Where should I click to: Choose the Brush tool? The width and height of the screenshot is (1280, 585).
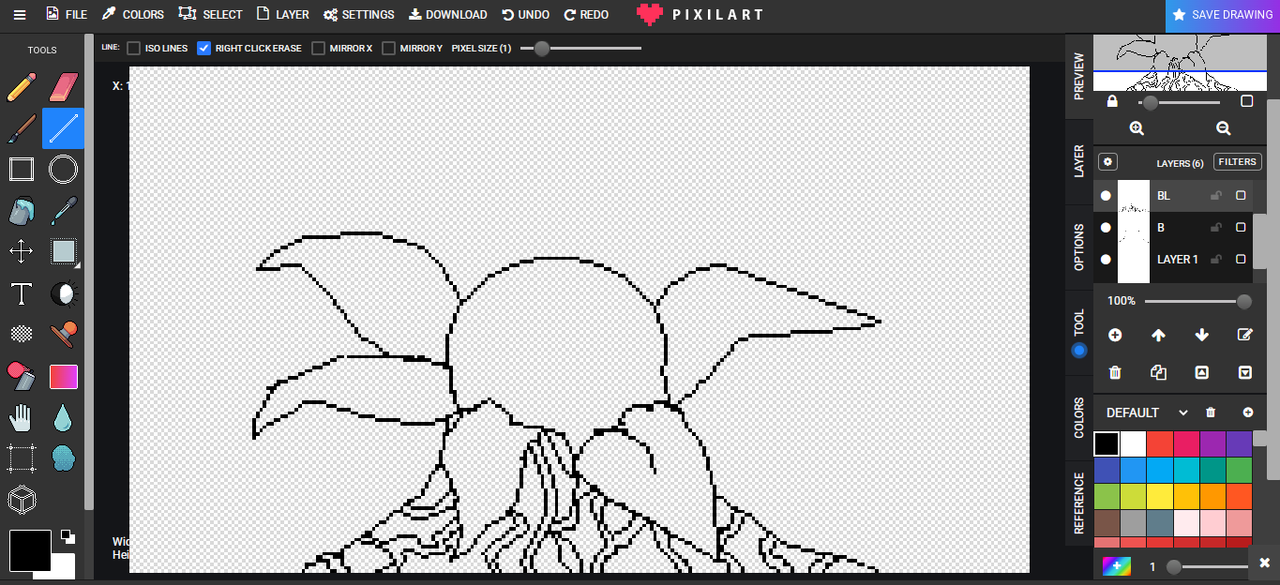point(21,129)
